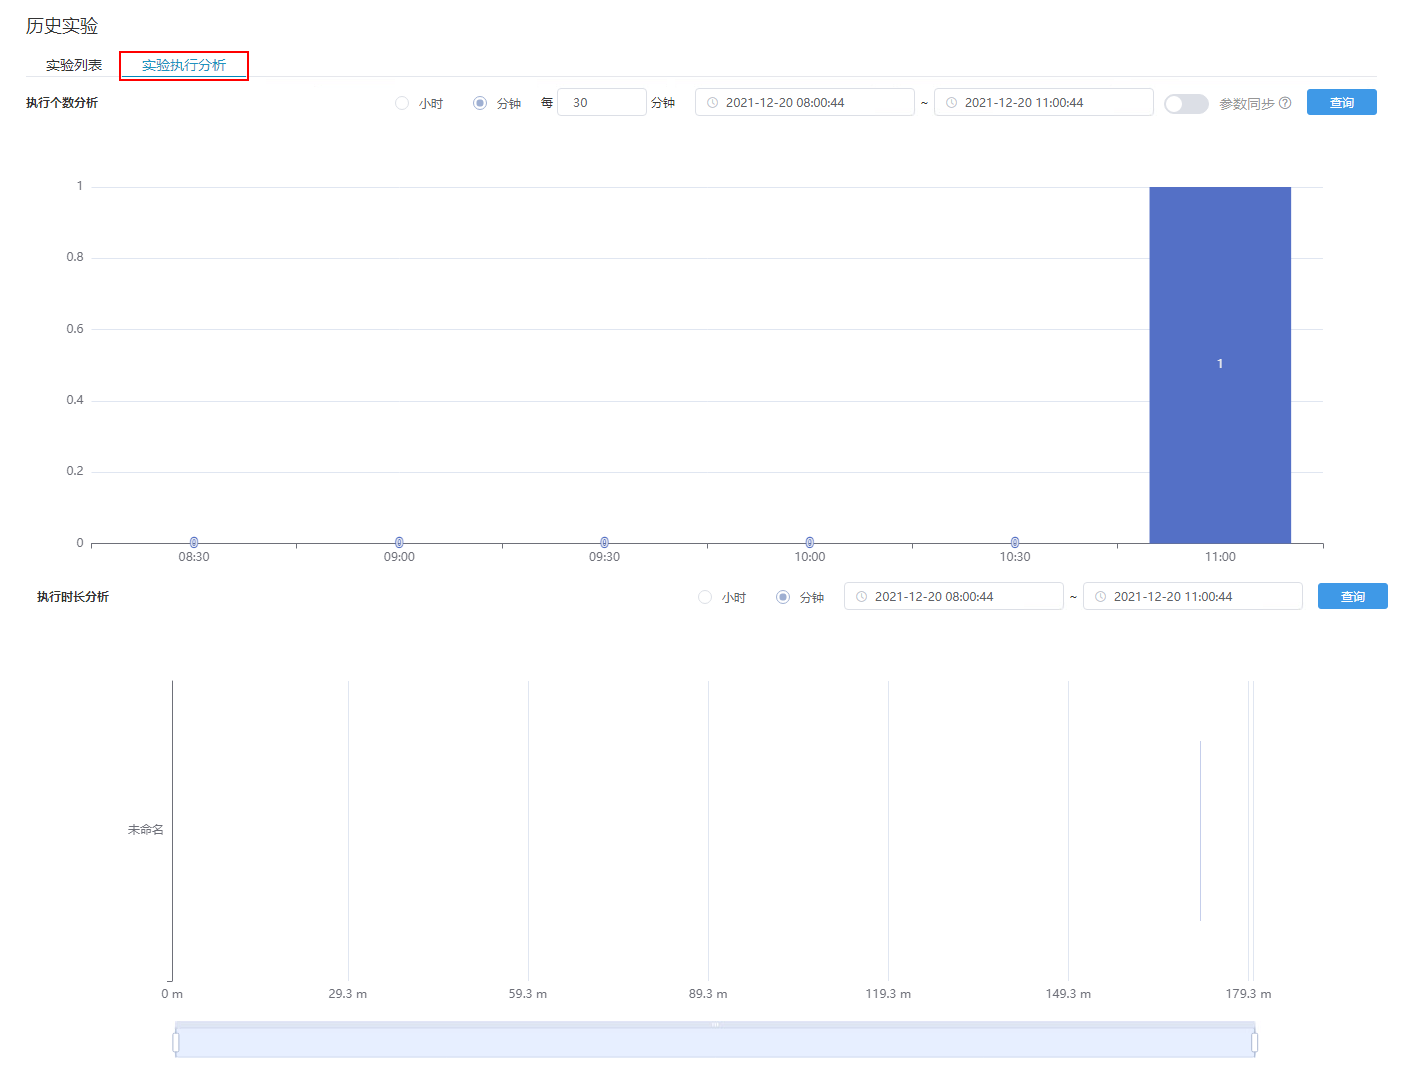Click clock icon of 执行时长分析 start time

coord(862,596)
